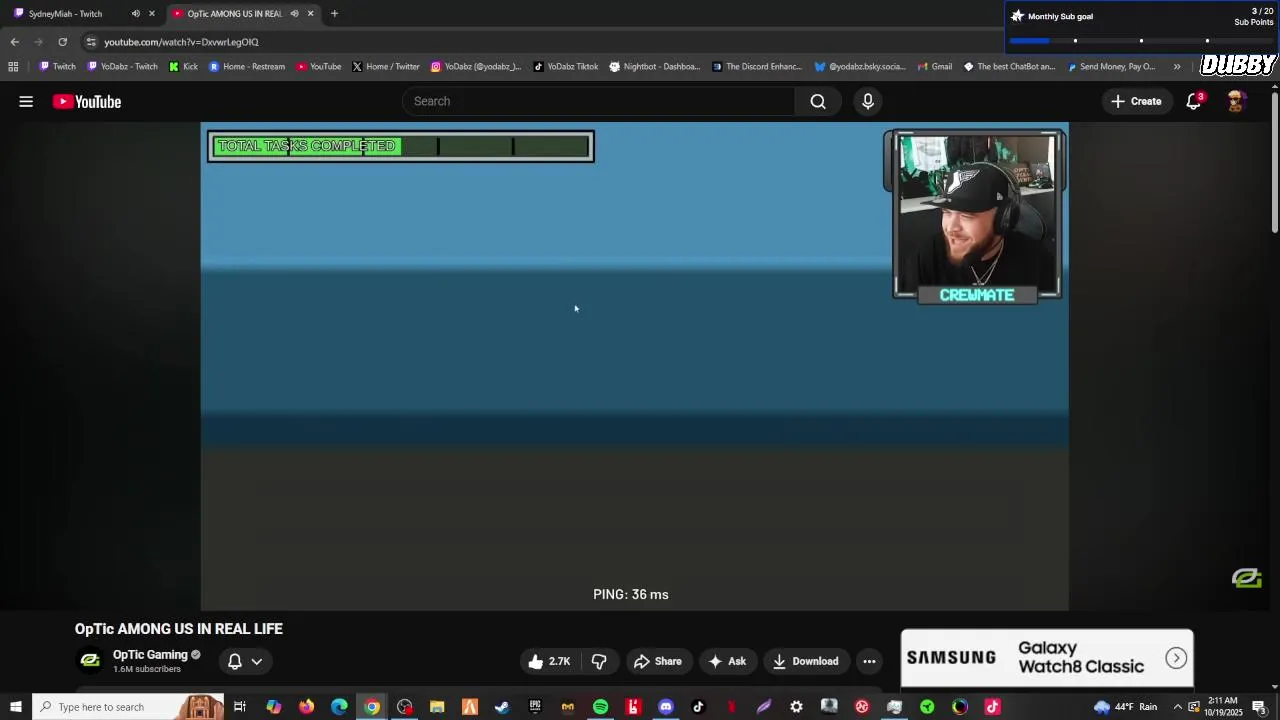Screen dimensions: 1280x720
Task: Open Discord from the taskbar
Action: 666,707
